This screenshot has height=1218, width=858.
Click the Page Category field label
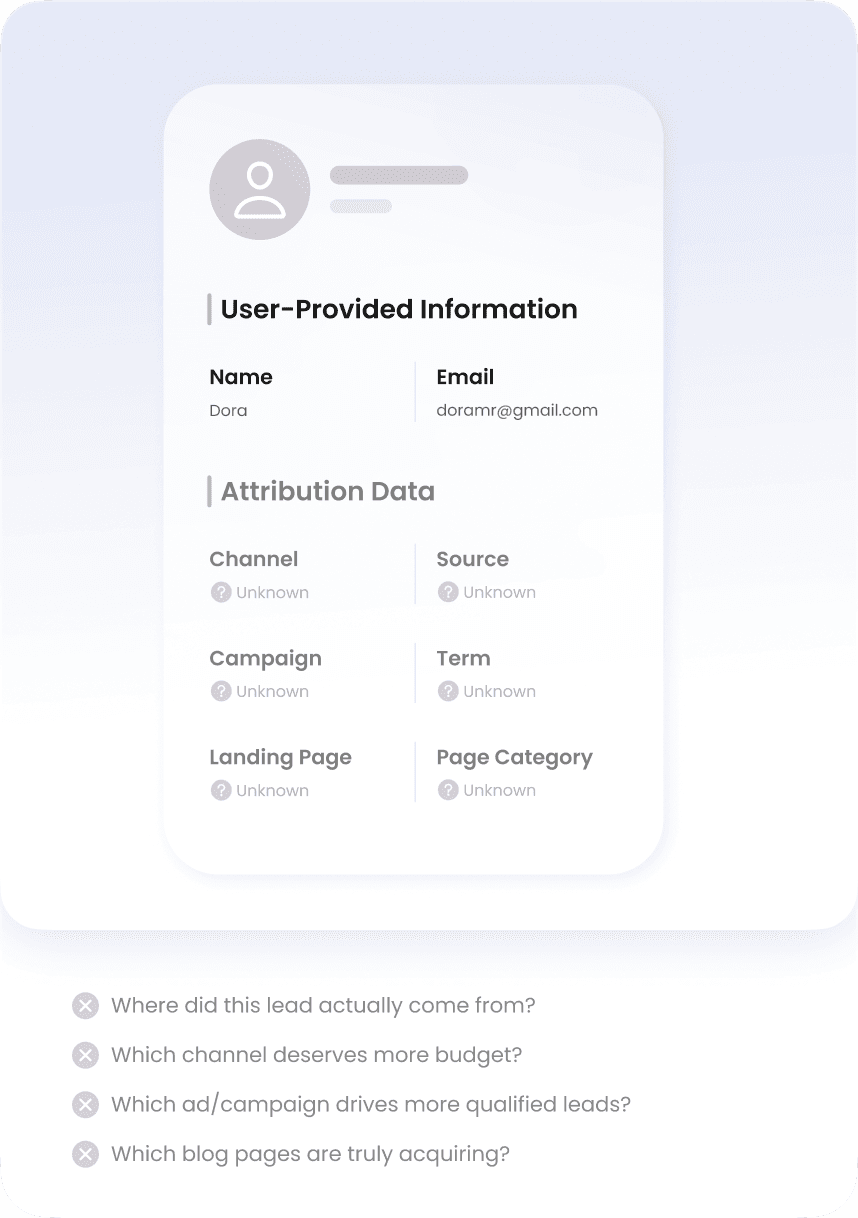[514, 757]
